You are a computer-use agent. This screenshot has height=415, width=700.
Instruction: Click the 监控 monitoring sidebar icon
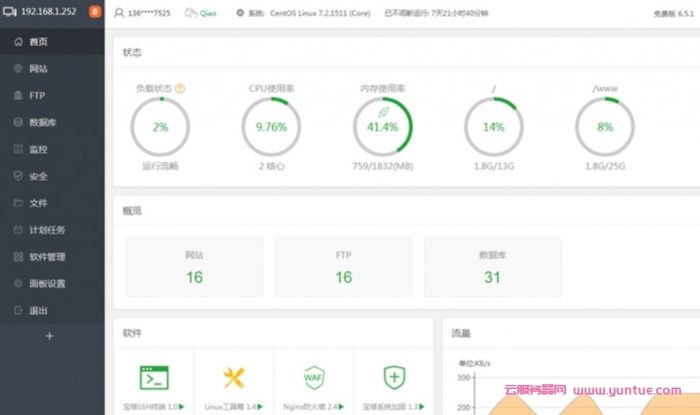(18, 150)
